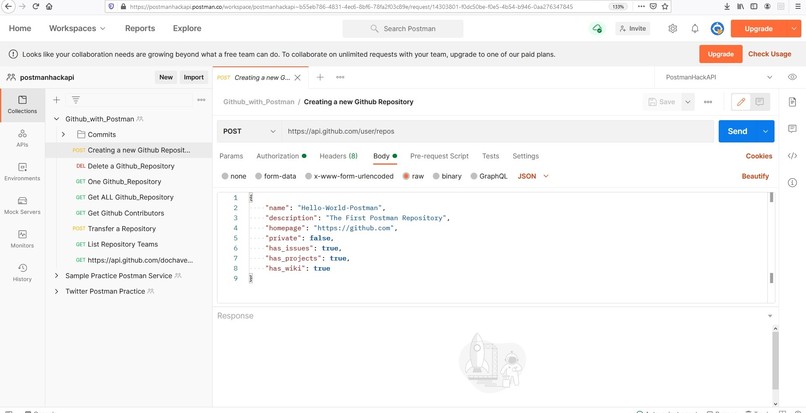Open the settings gear icon
This screenshot has height=413, width=806.
tap(672, 29)
